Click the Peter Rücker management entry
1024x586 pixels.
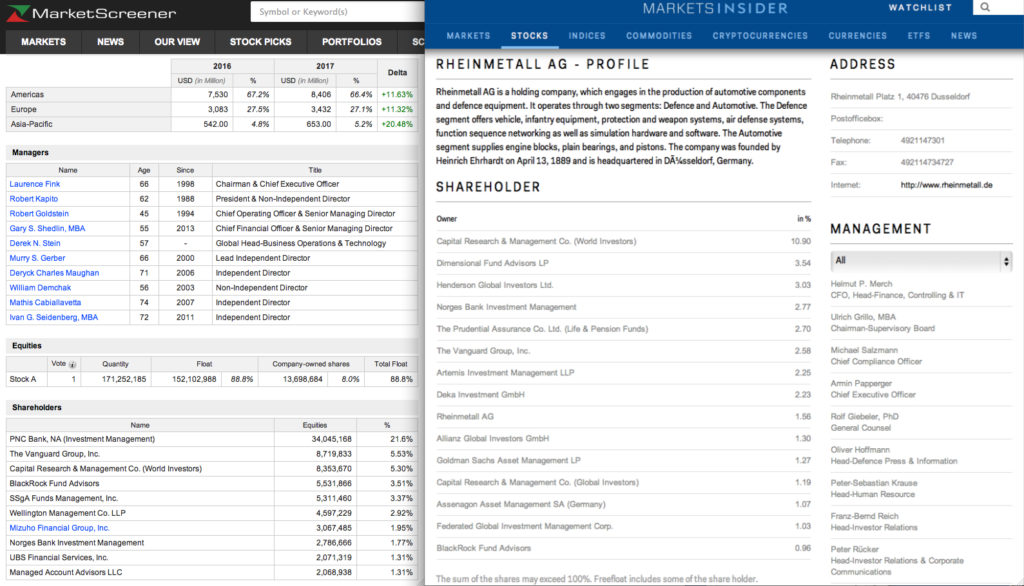[897, 561]
